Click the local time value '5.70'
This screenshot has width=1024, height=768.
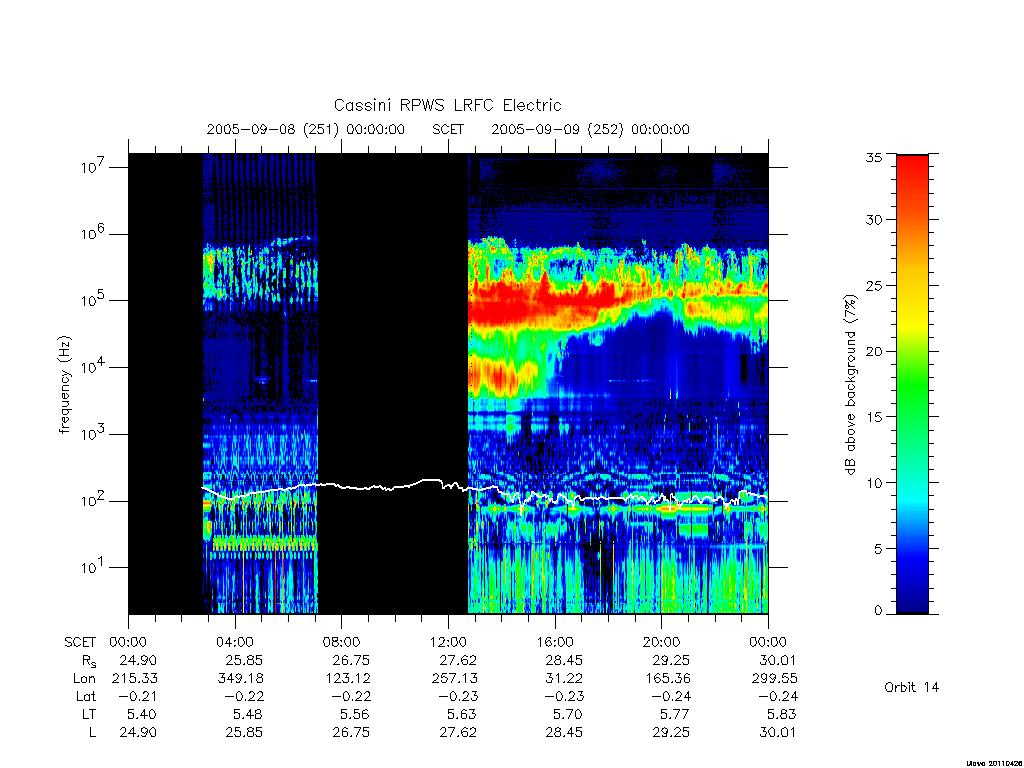[x=568, y=714]
